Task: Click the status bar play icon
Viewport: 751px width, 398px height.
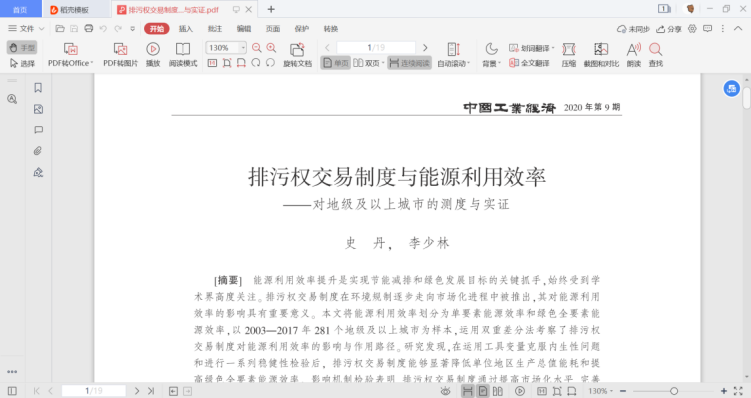Action: pyautogui.click(x=520, y=391)
